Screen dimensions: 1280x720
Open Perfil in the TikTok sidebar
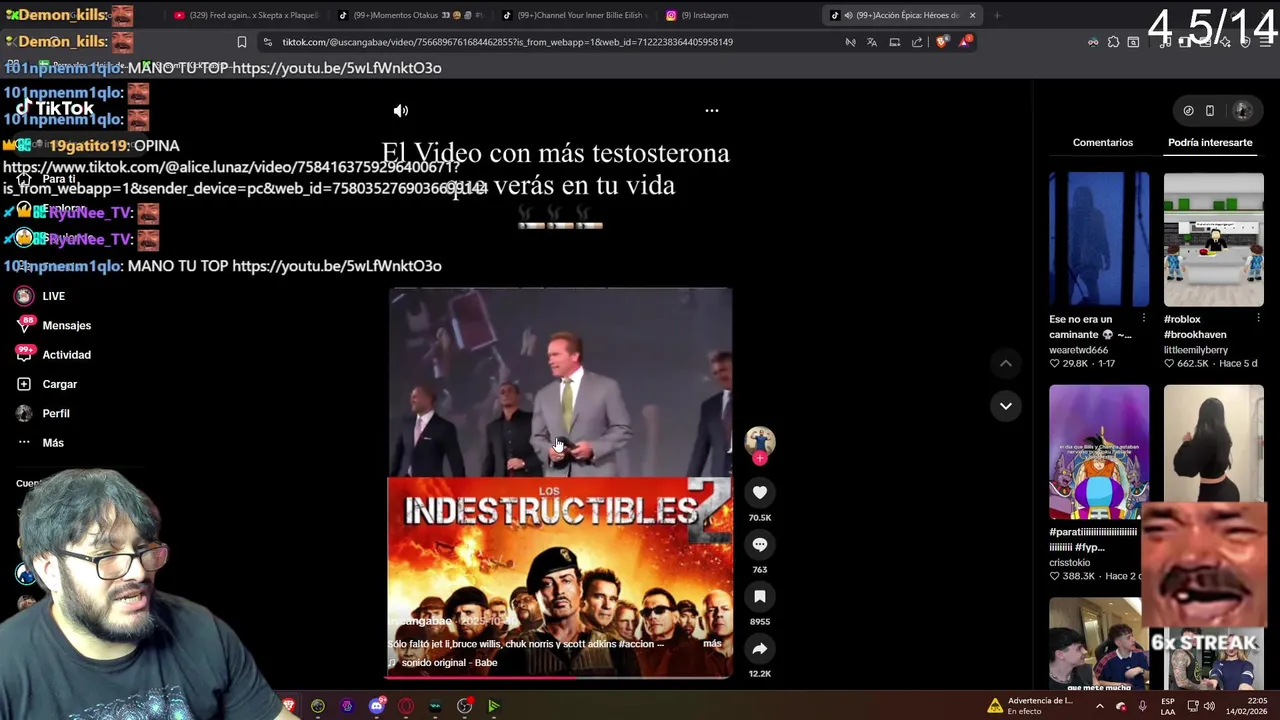43,413
